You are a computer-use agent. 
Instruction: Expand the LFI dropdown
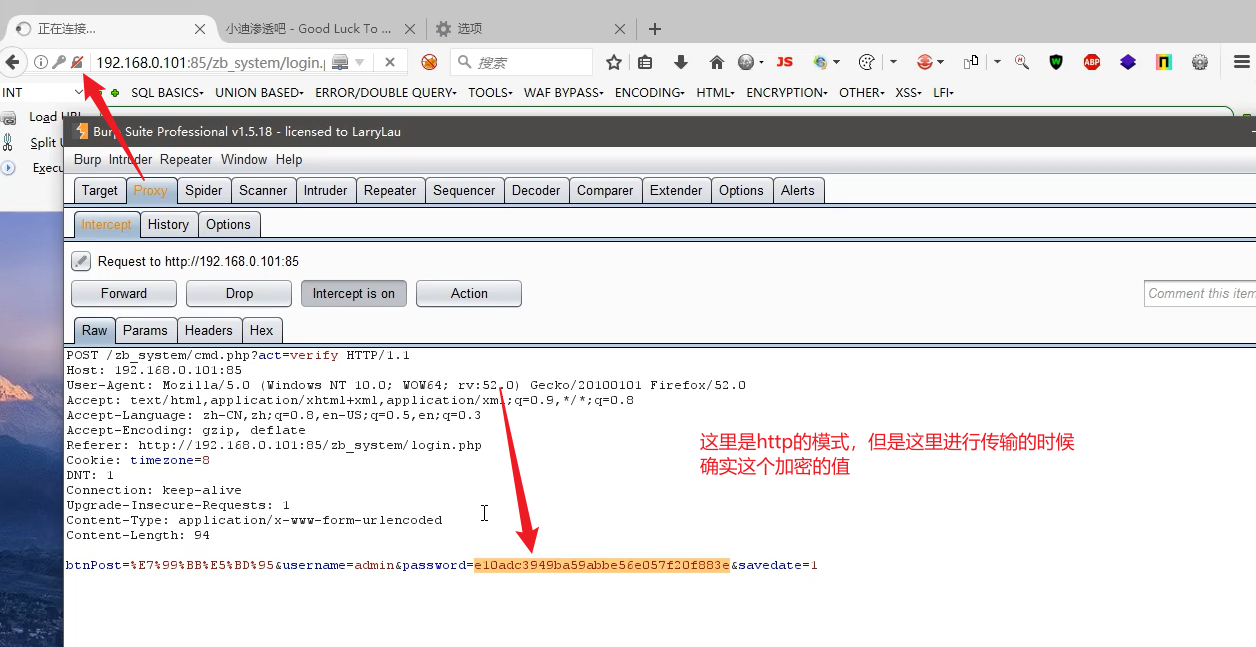(x=943, y=93)
